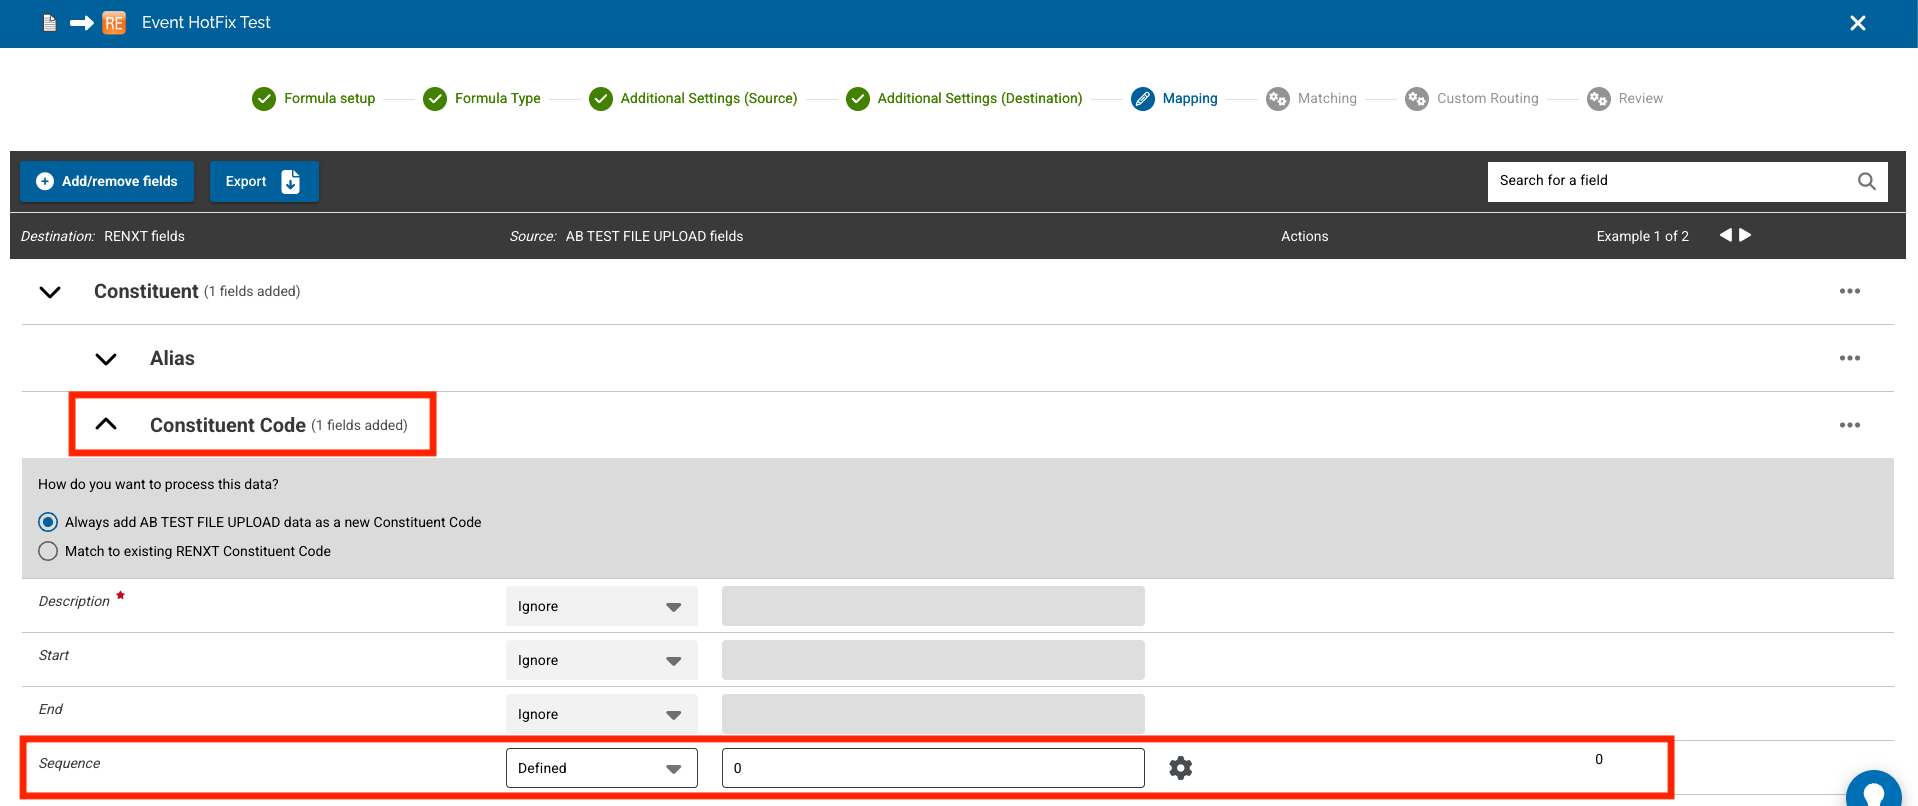
Task: Click Add/remove fields button
Action: 107,181
